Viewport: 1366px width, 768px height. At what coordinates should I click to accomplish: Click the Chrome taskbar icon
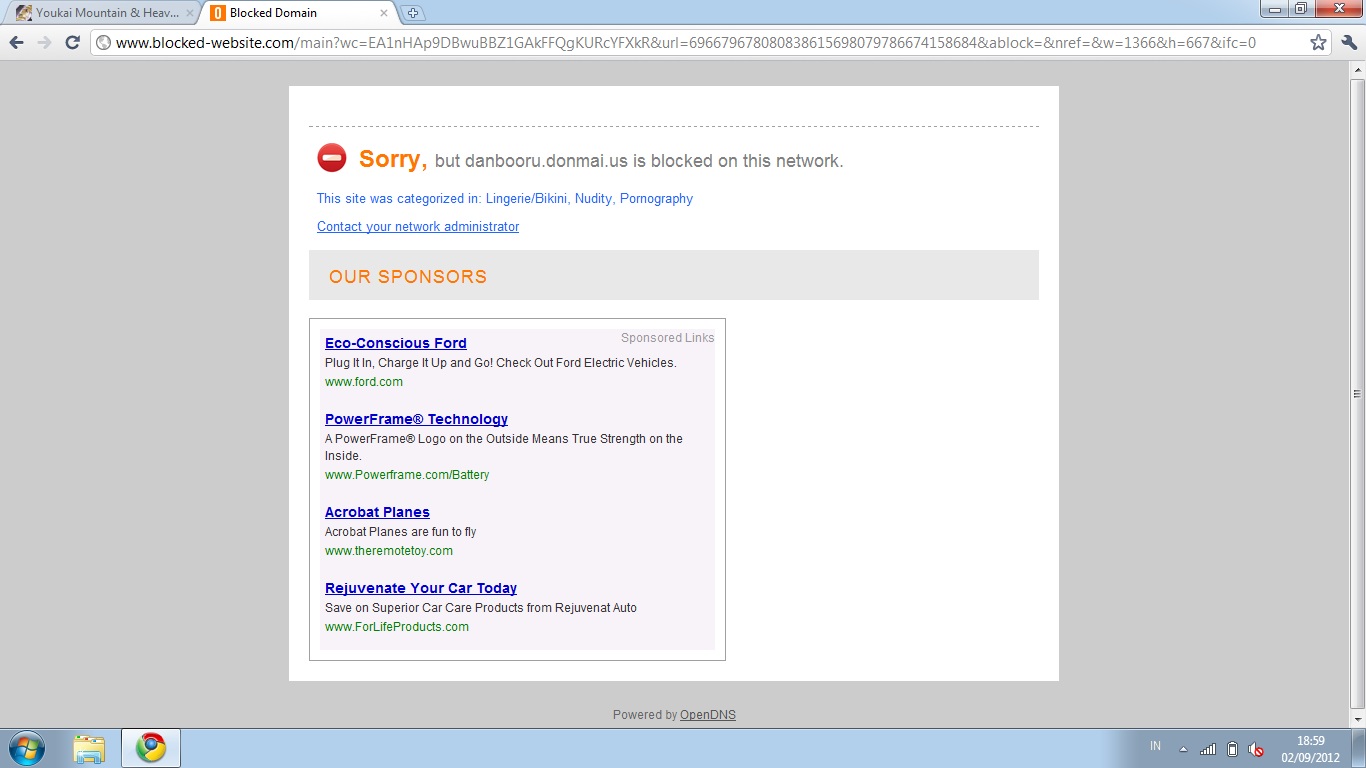pos(151,748)
